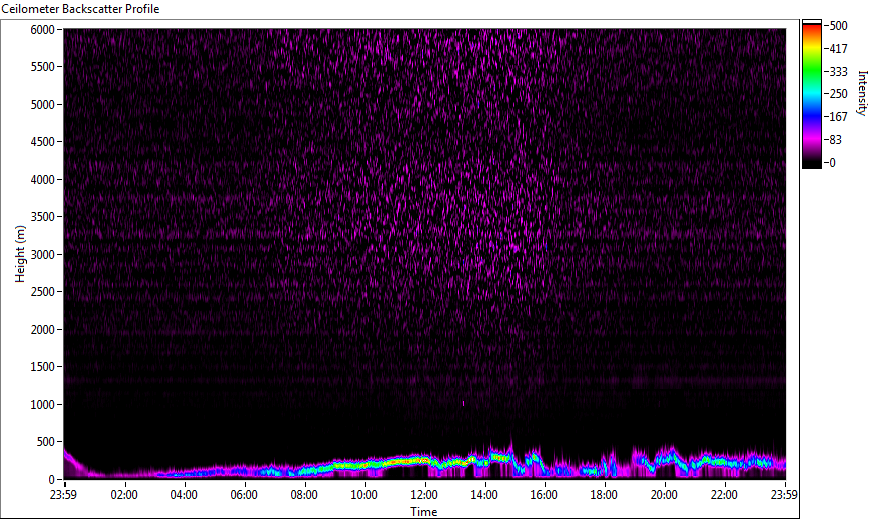Select the 12:00 time axis label
This screenshot has width=872, height=519.
[x=424, y=495]
